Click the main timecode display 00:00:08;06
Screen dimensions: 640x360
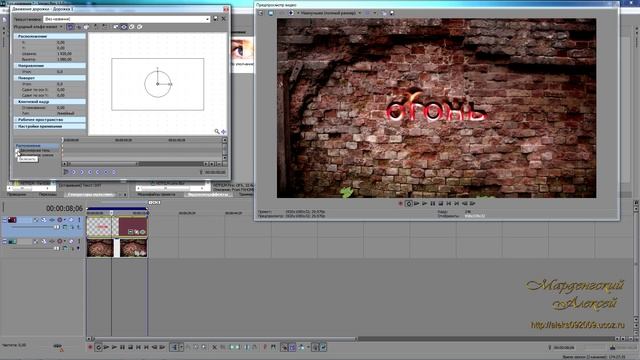click(64, 209)
